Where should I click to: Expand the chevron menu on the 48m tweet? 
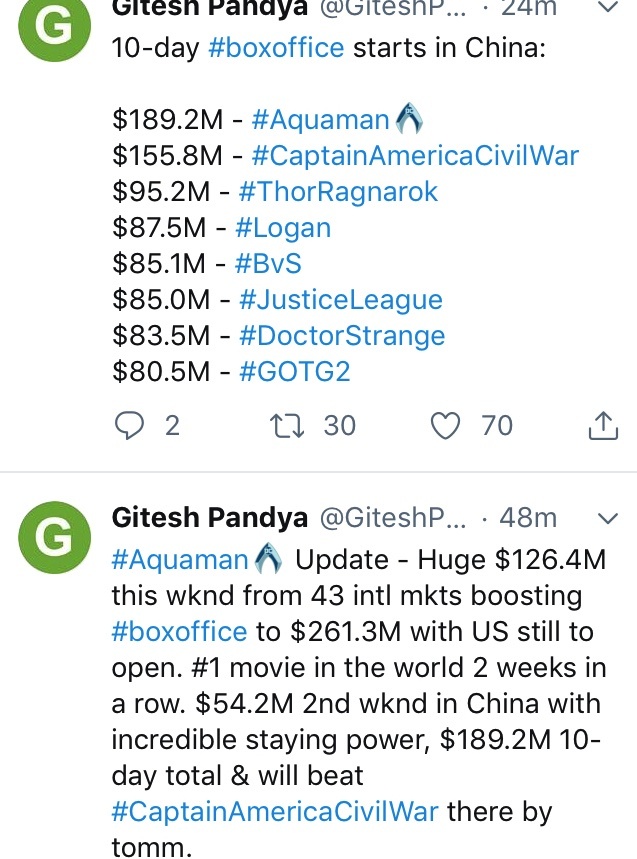click(x=607, y=518)
